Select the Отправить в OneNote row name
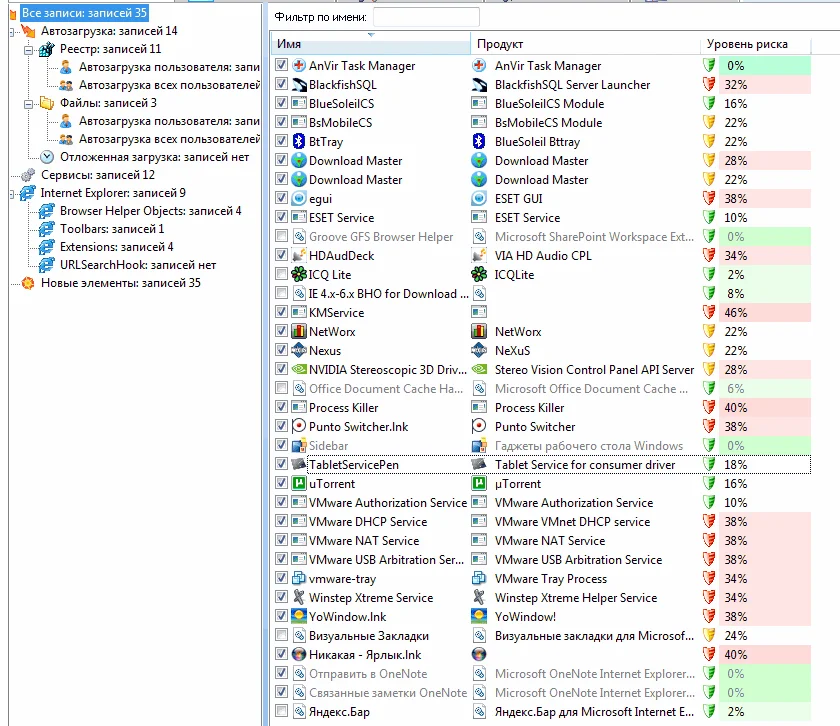This screenshot has width=840, height=726. click(x=368, y=673)
